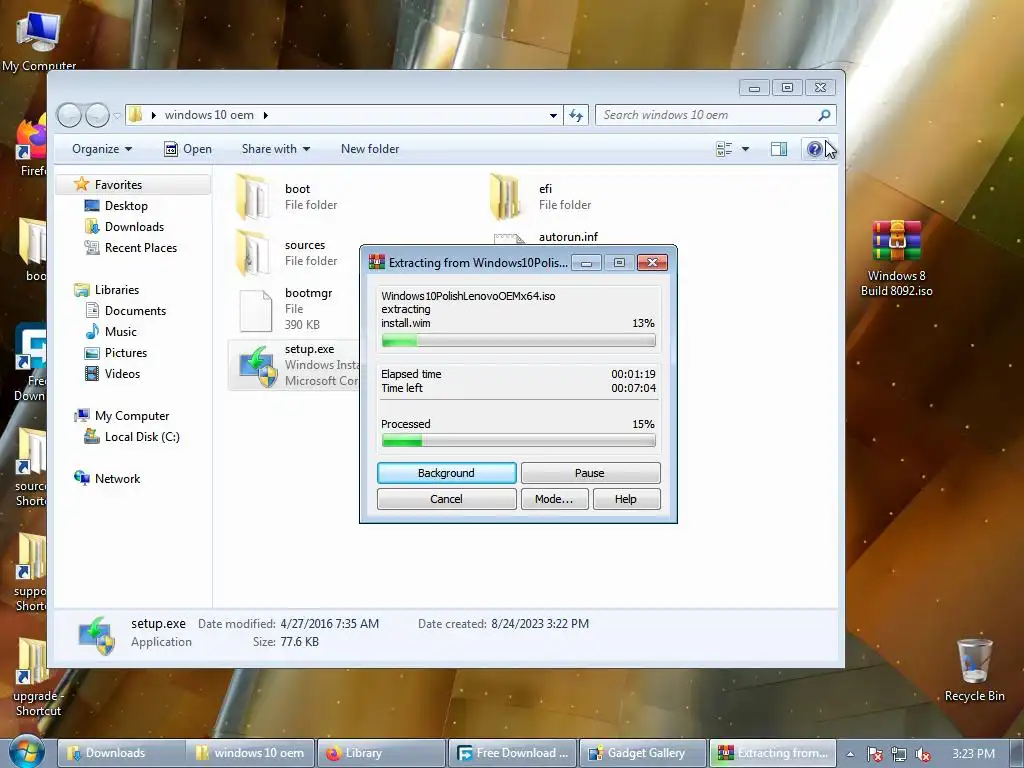Open the Organize menu

coord(102,149)
